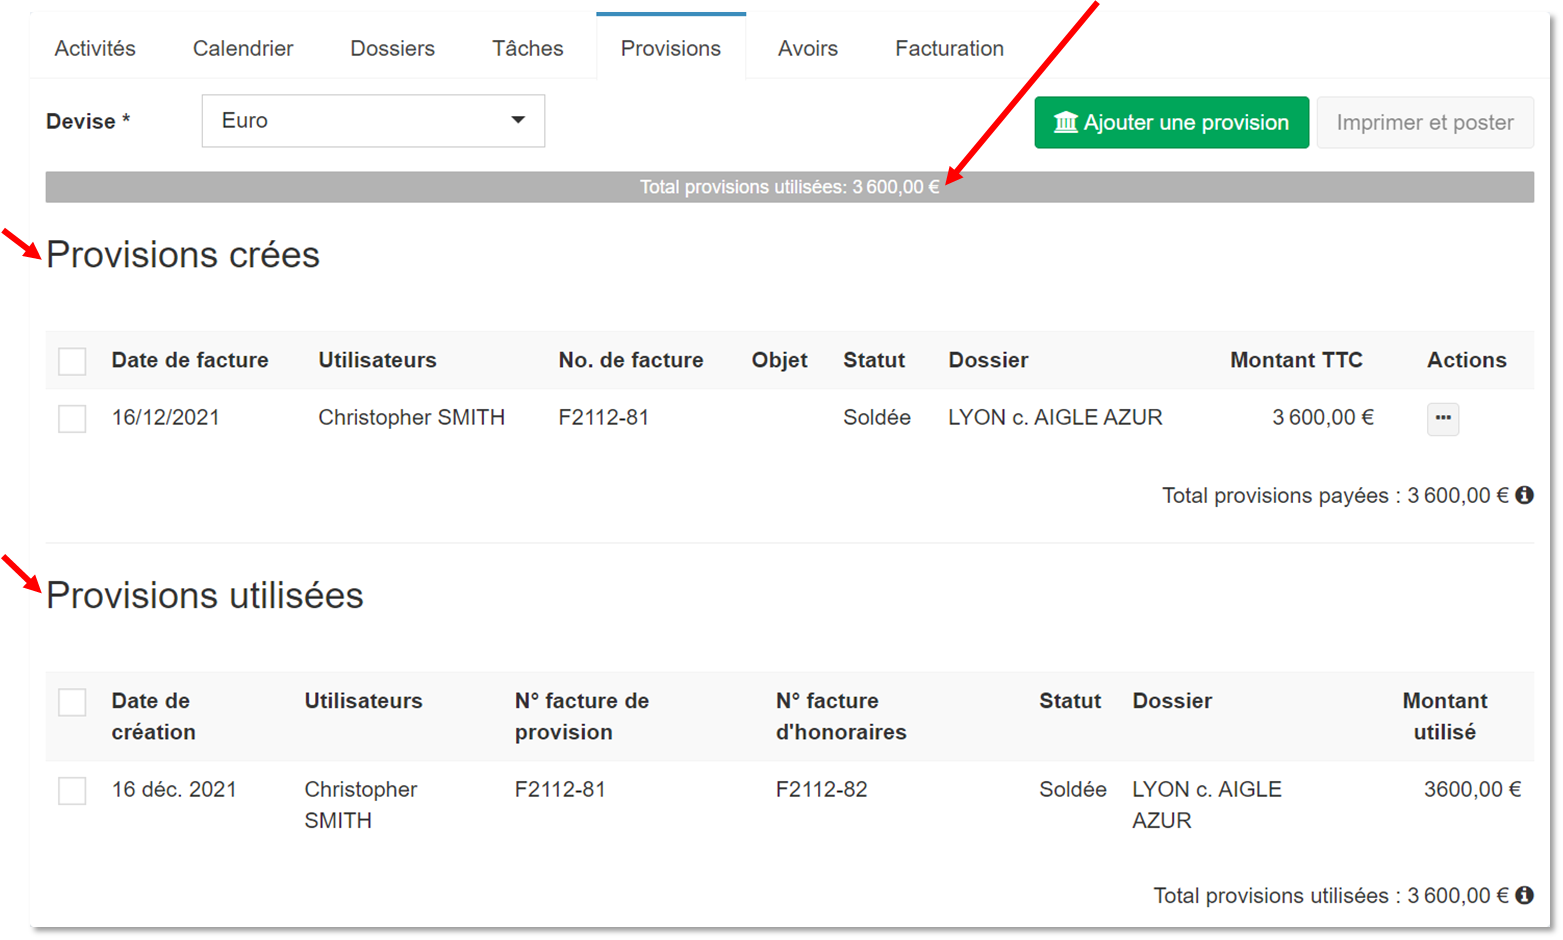
Task: Check the 16 déc. 2021 used provision row
Action: pyautogui.click(x=72, y=790)
